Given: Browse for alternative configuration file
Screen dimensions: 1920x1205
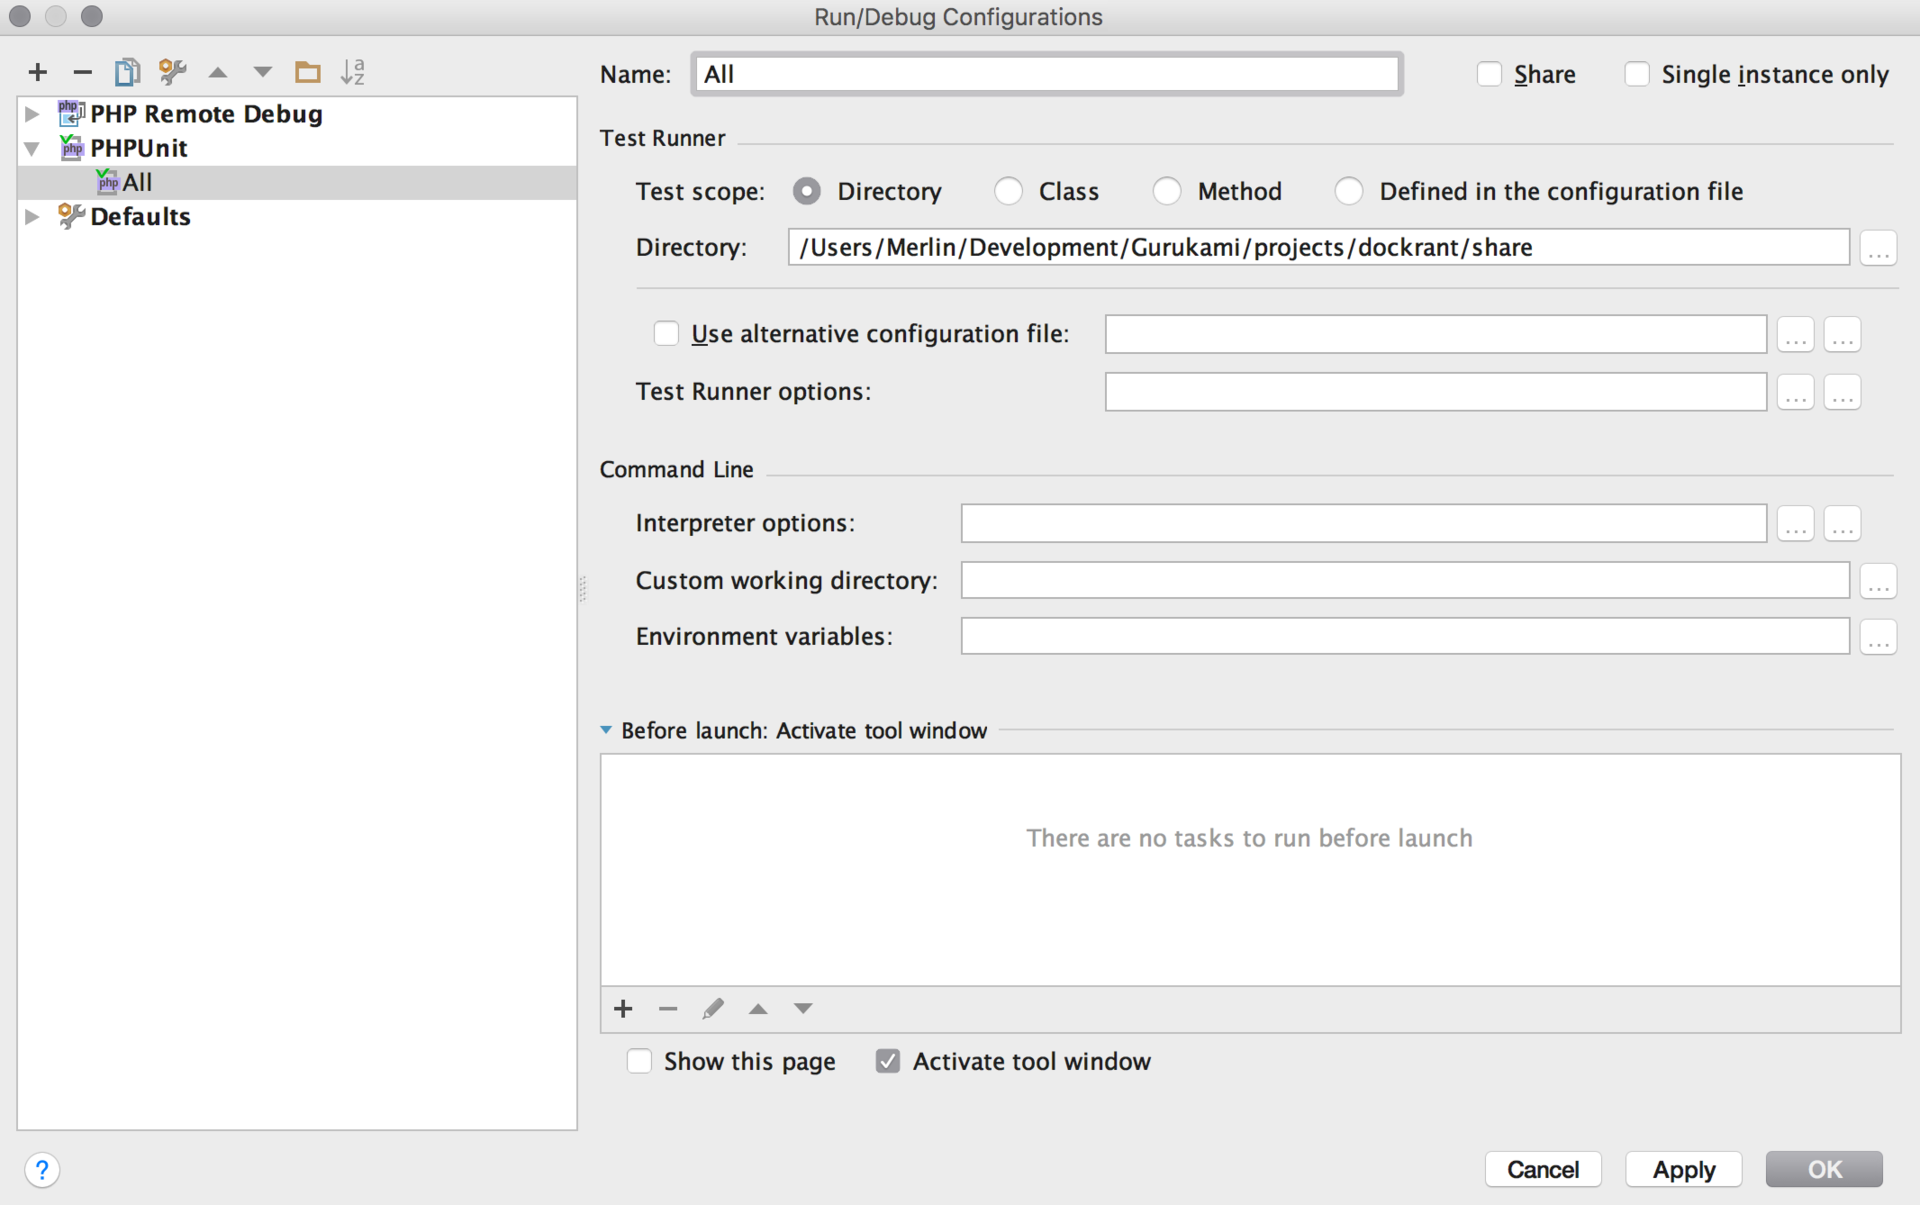Looking at the screenshot, I should coord(1796,334).
